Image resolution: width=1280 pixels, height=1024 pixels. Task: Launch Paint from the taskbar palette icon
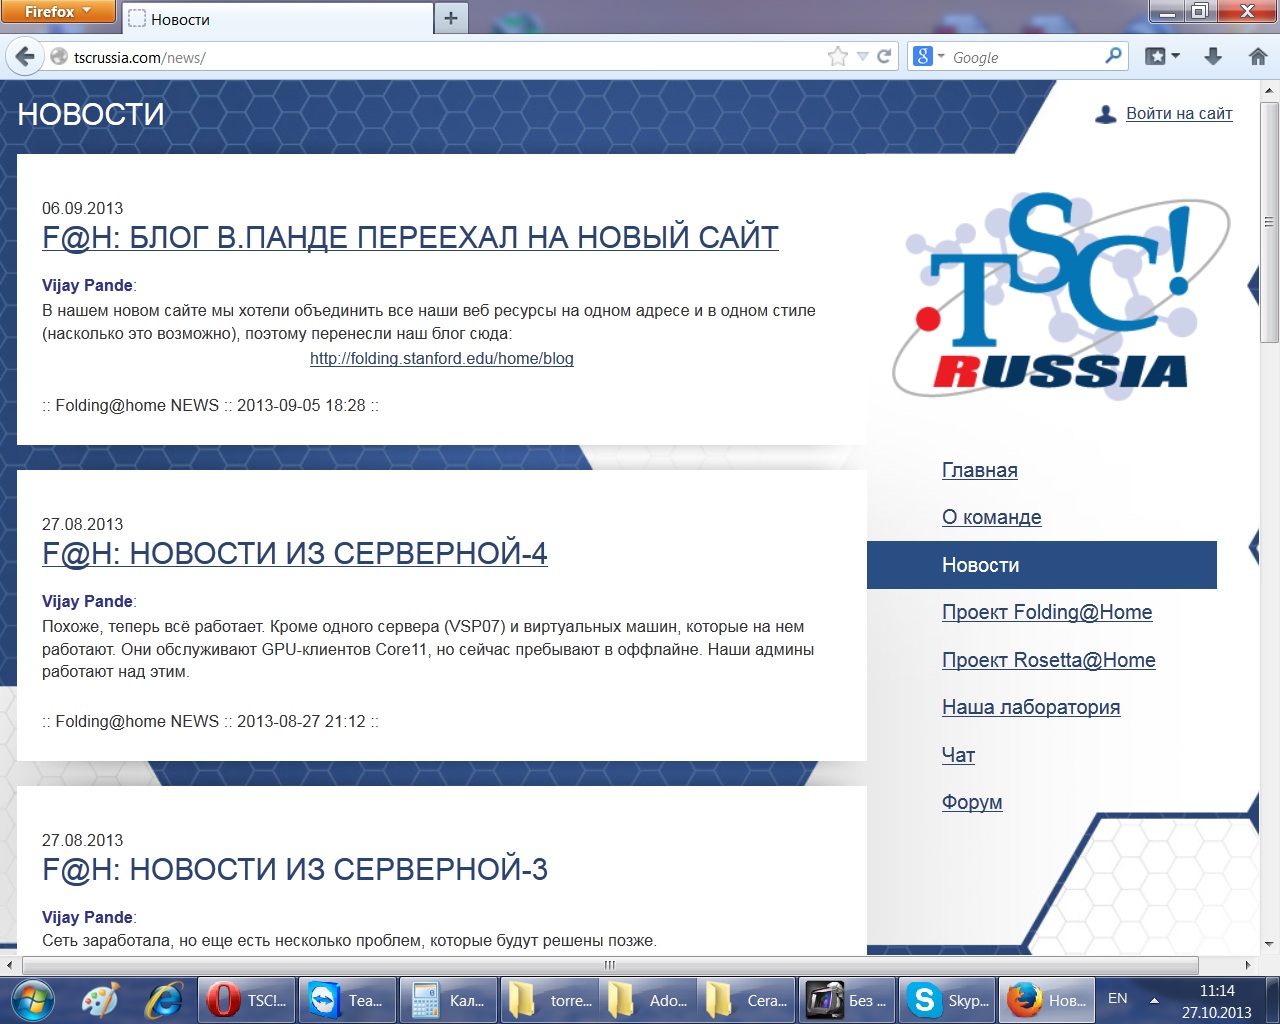click(x=99, y=1000)
